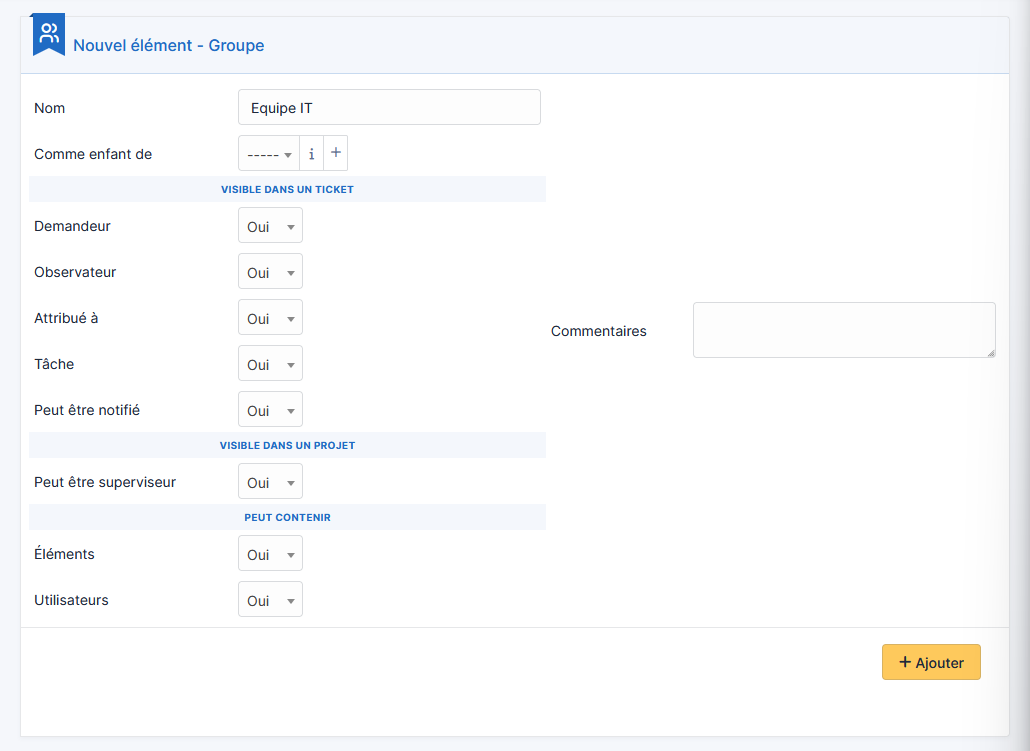
Task: Click the 'Nom' label
Action: [49, 108]
